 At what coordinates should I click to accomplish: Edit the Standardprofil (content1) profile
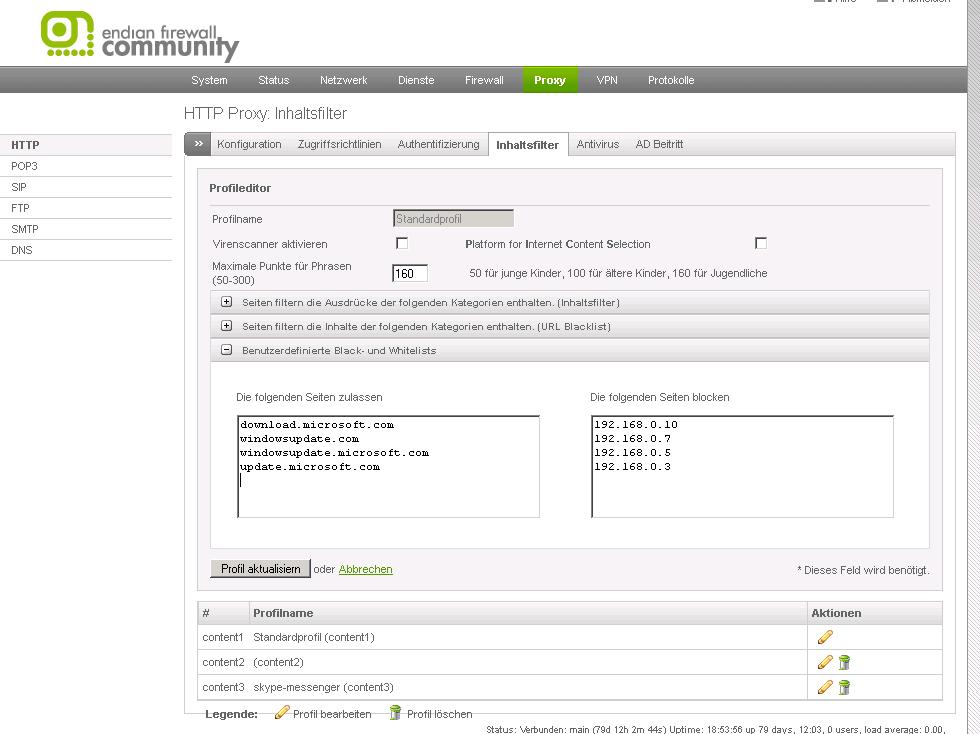pos(825,637)
